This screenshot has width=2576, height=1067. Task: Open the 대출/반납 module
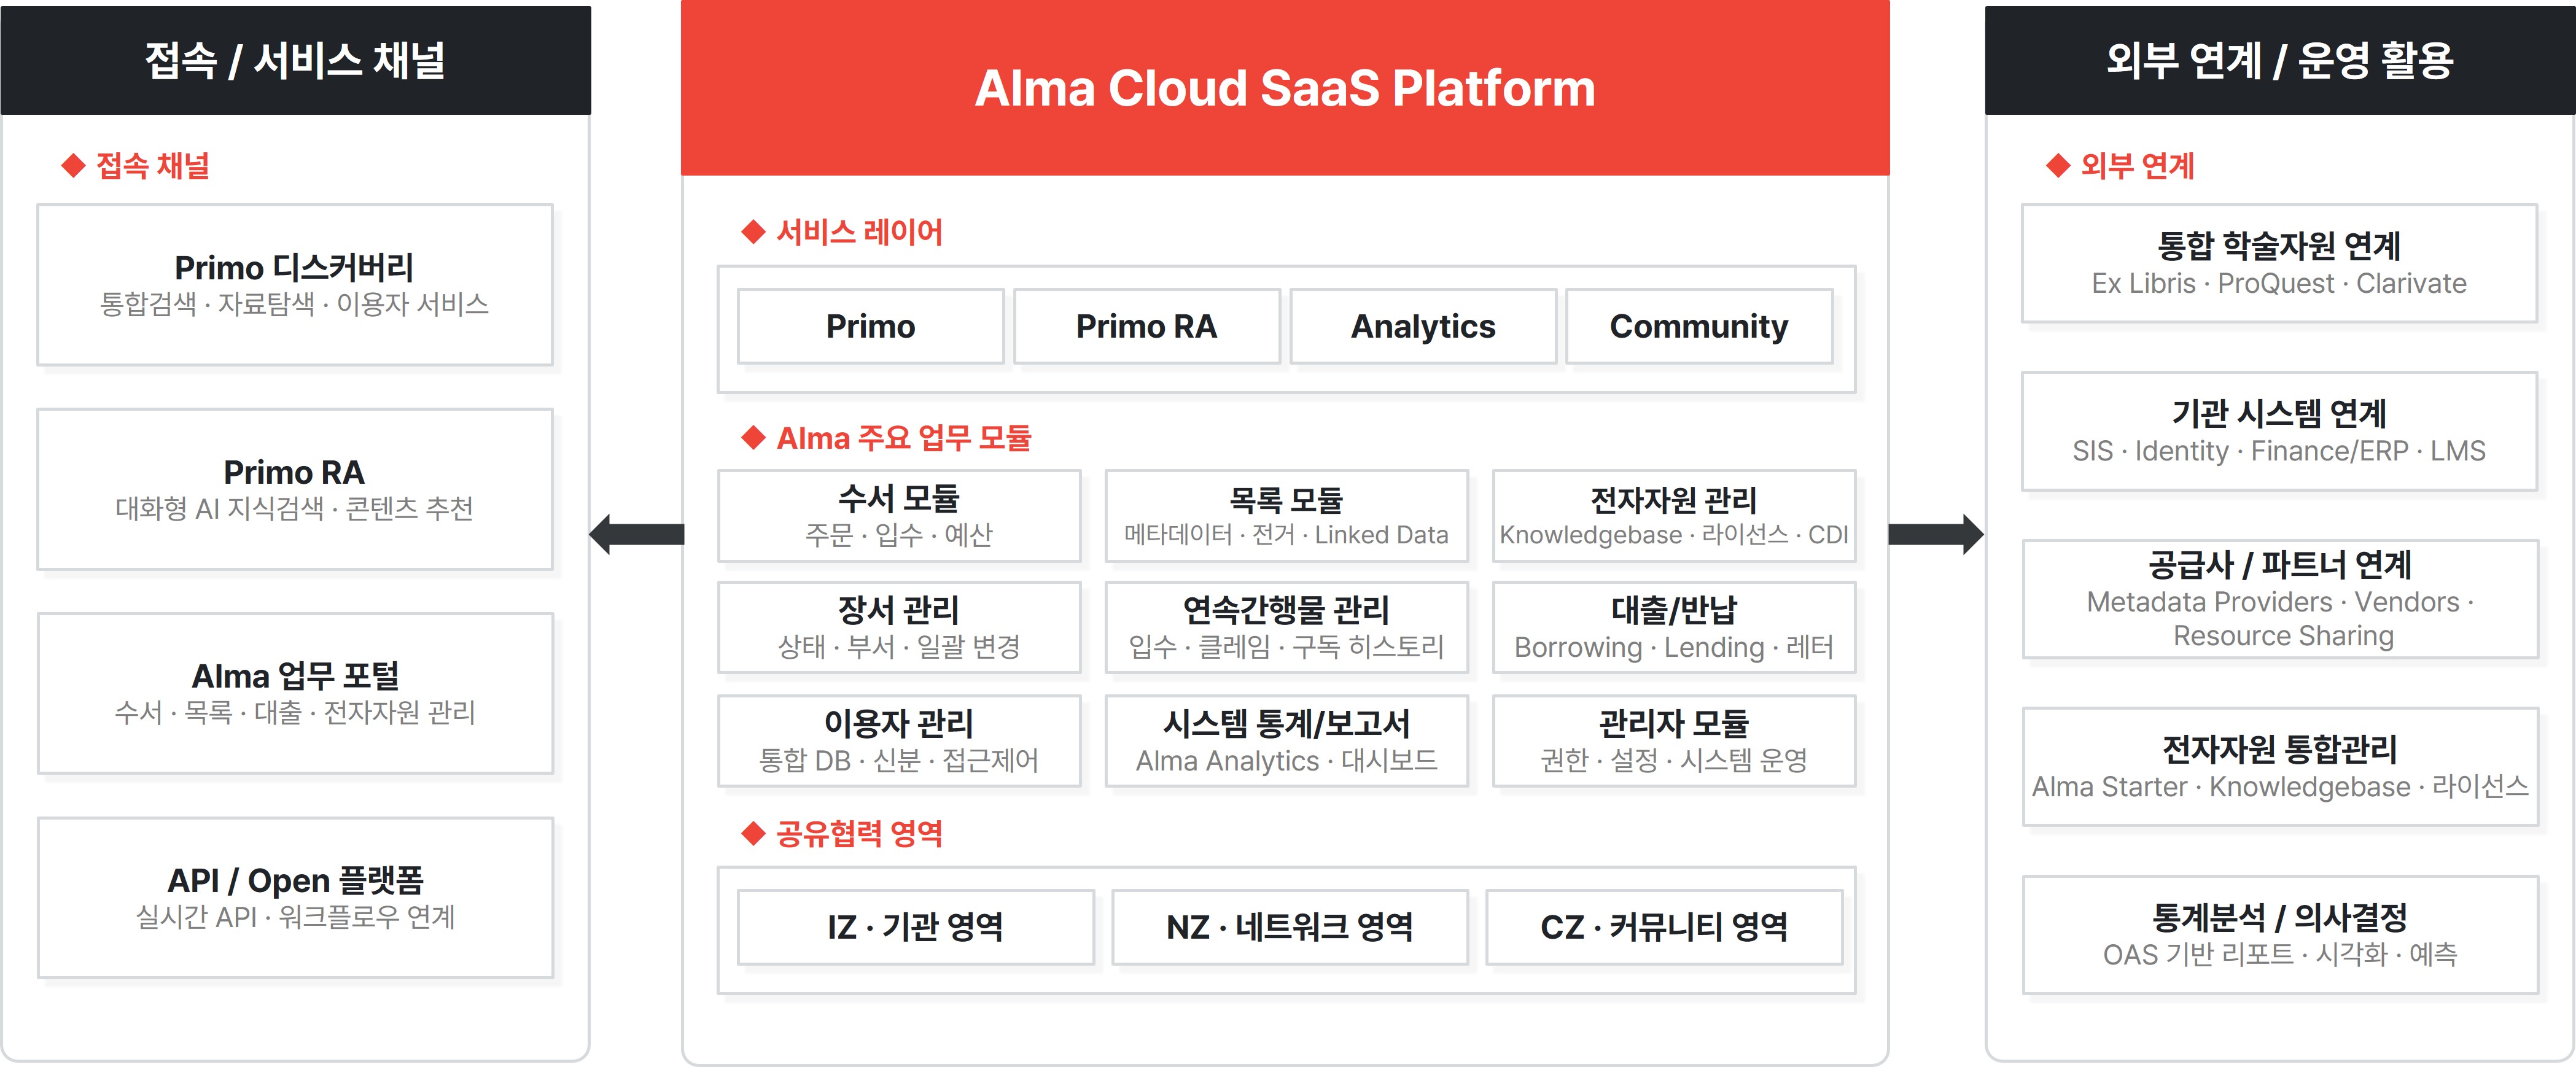click(1674, 627)
